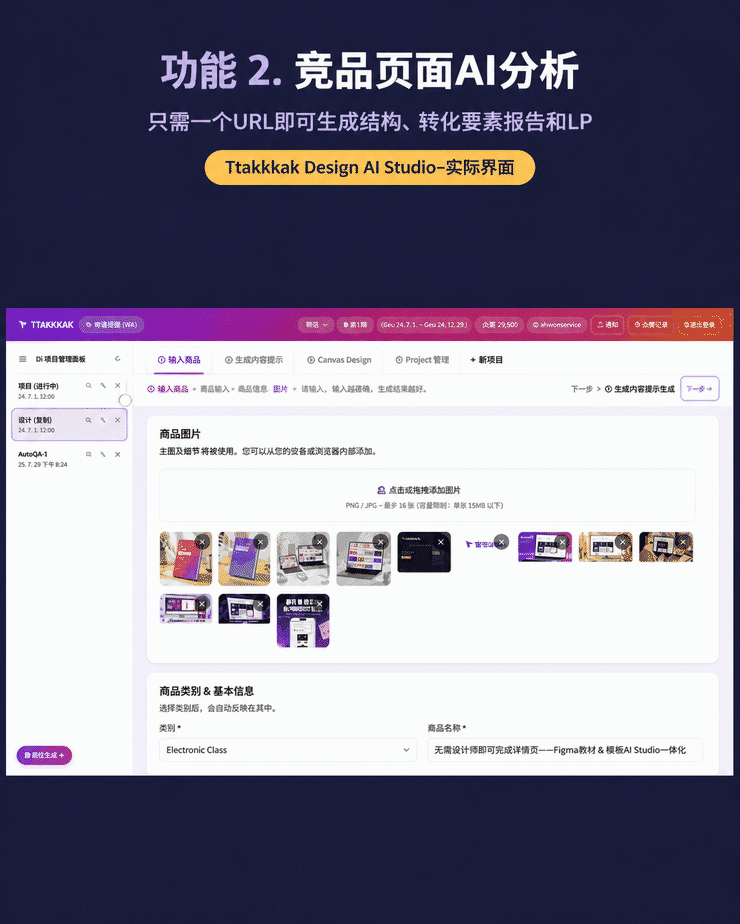
Task: Remove the single laptop product image
Action: click(381, 542)
